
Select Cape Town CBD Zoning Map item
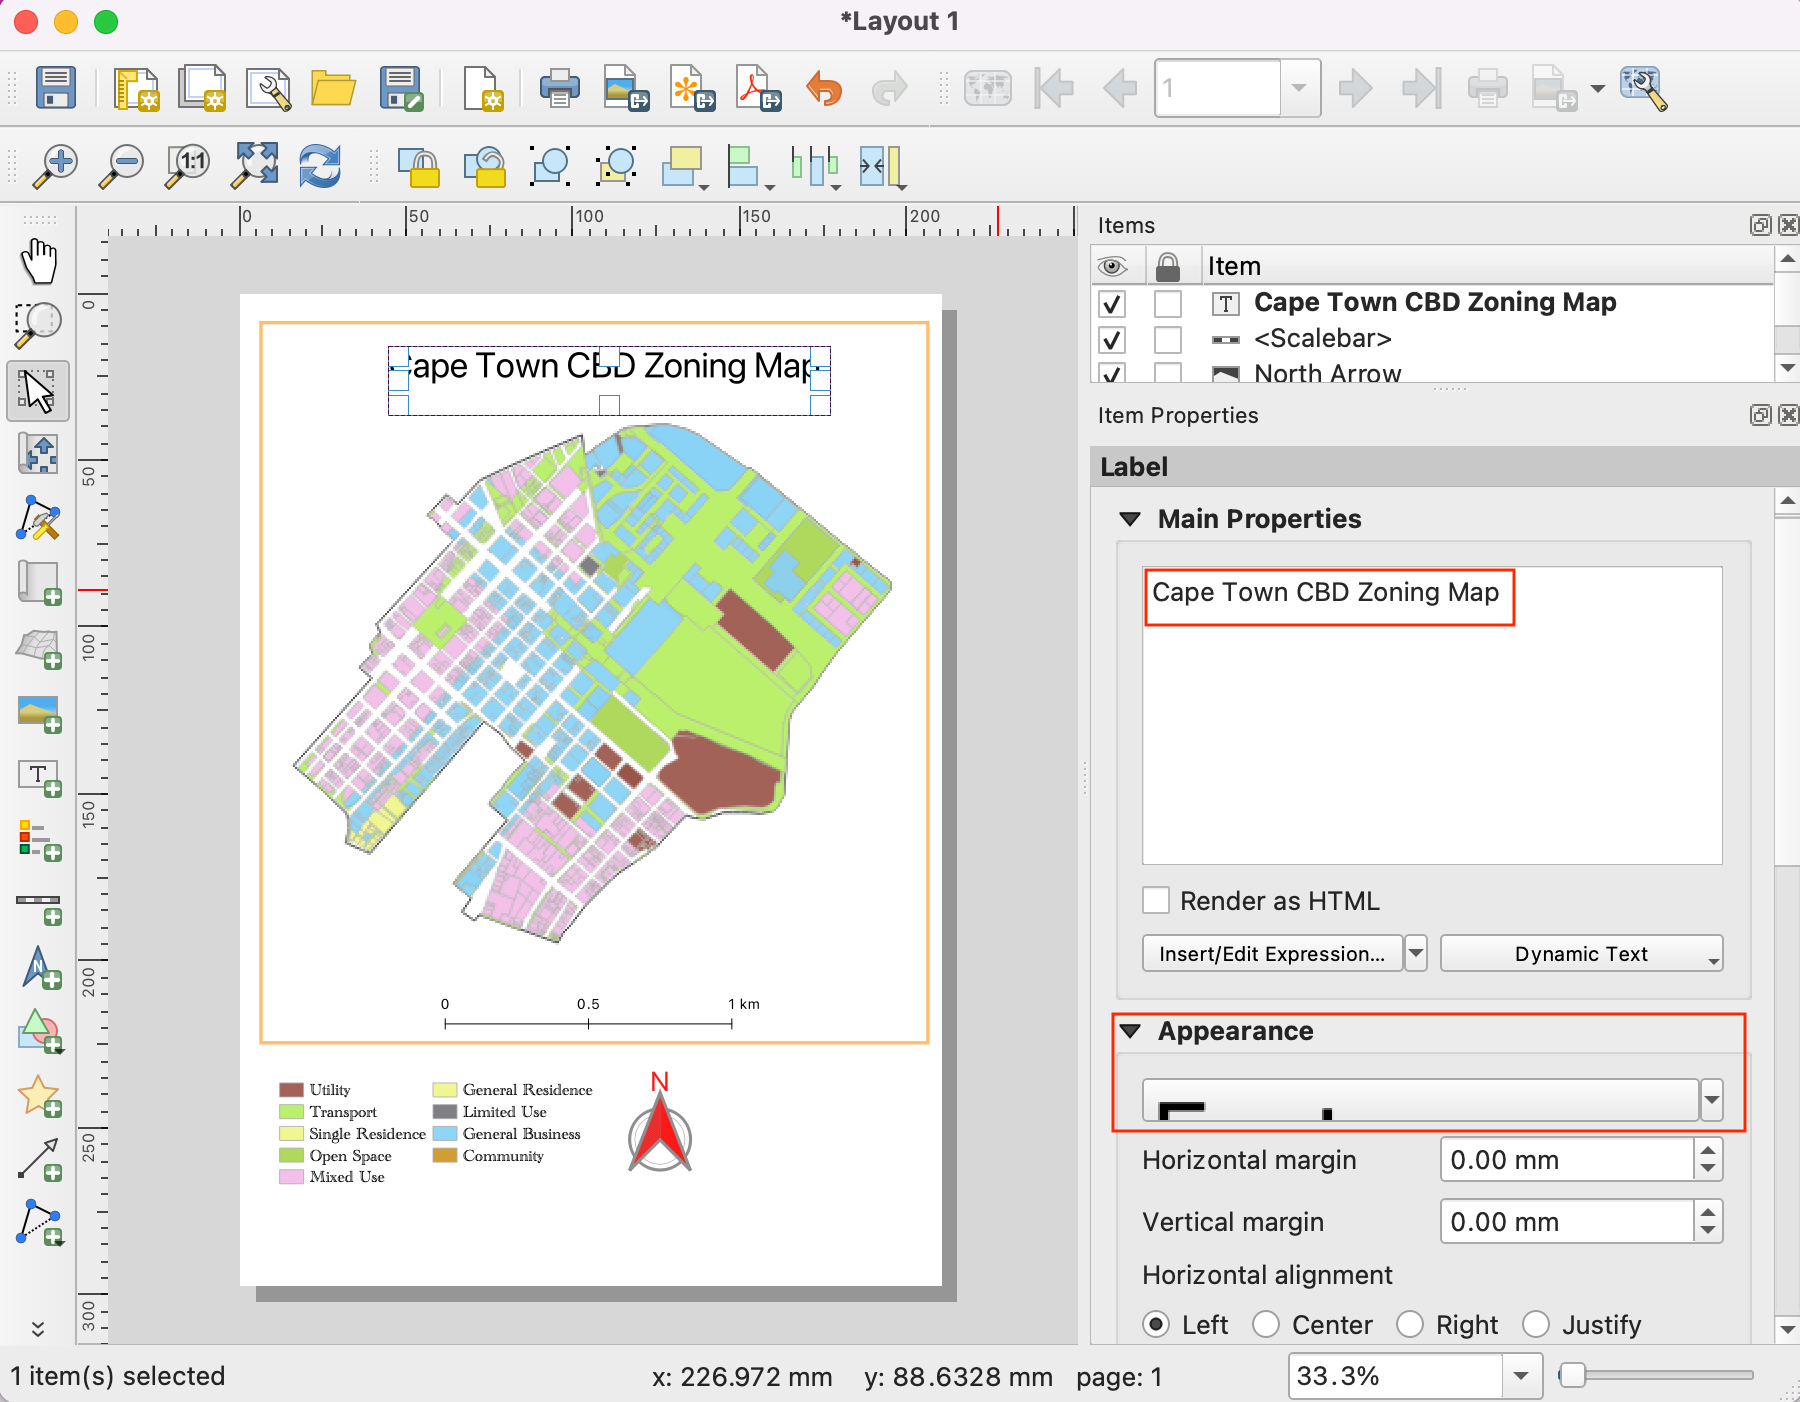click(x=1434, y=302)
